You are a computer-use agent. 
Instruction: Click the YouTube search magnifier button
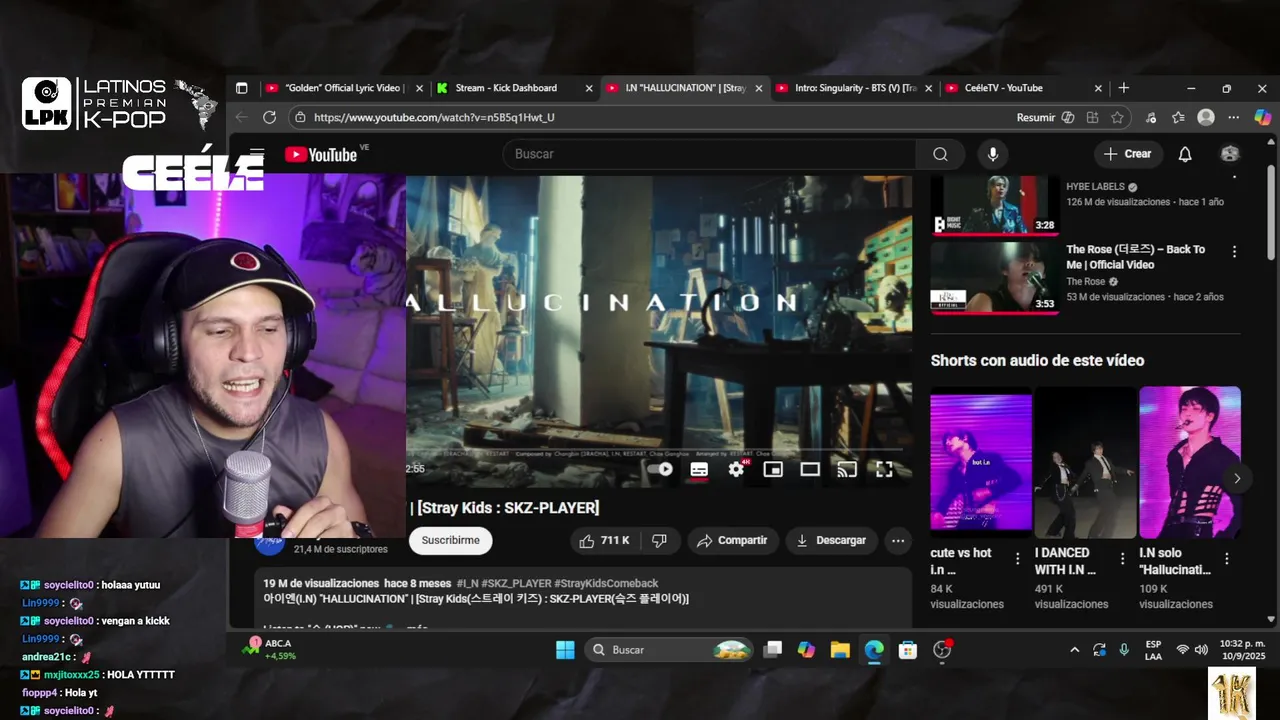(940, 154)
